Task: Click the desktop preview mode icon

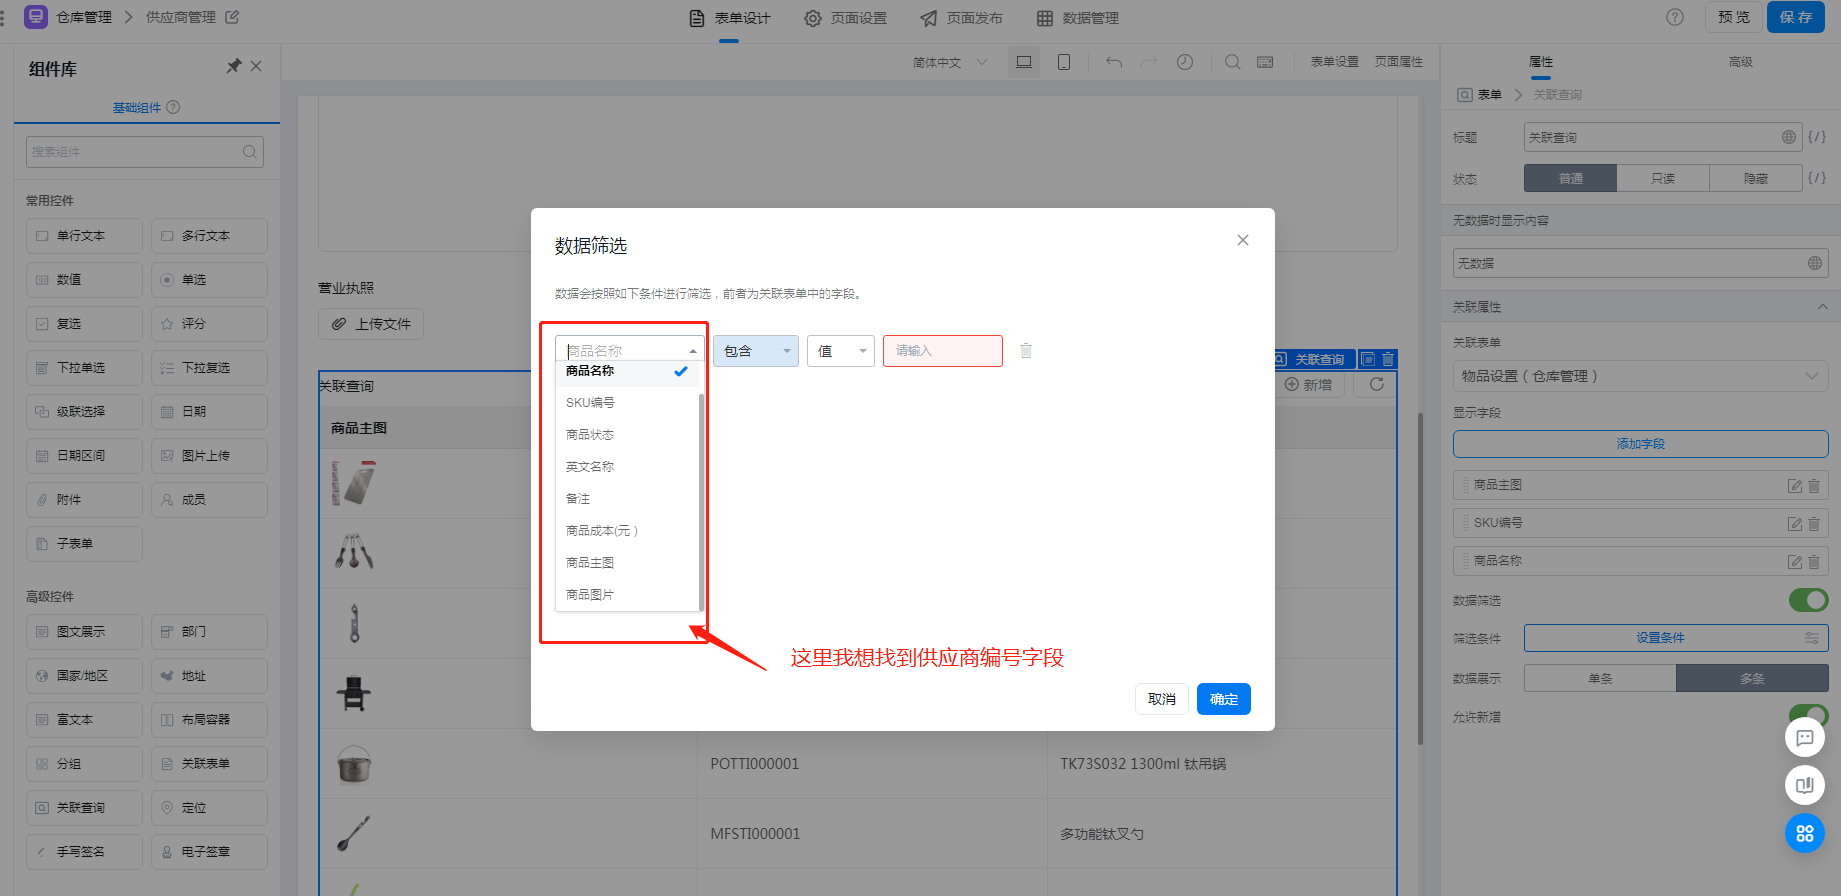Action: [x=1024, y=62]
